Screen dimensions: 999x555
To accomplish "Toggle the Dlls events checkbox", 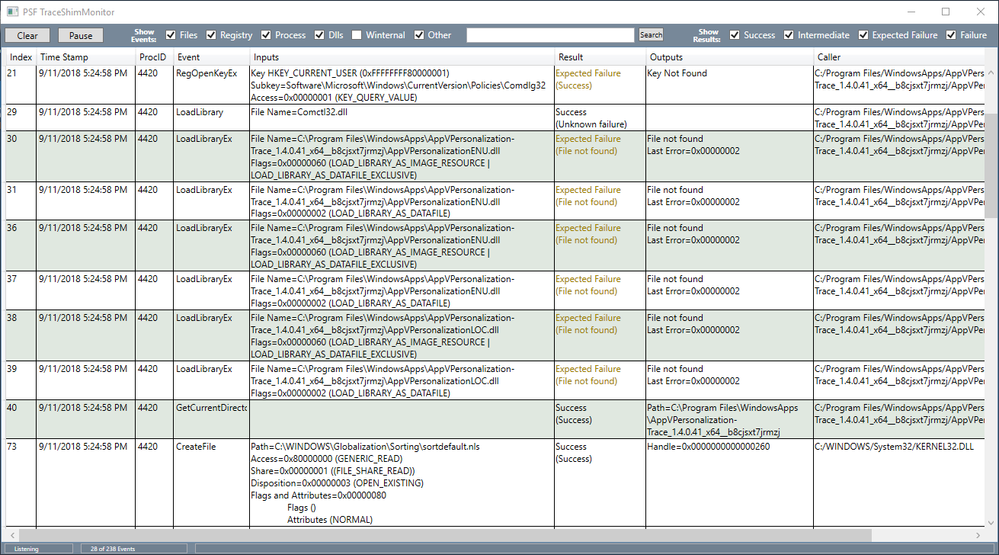I will (x=319, y=35).
